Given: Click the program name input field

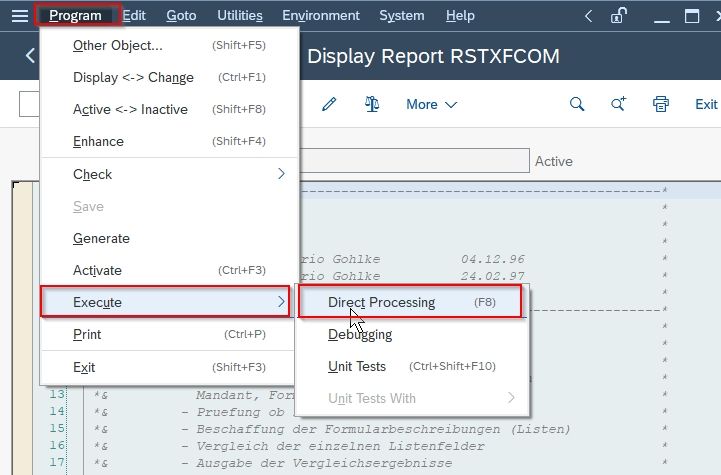Looking at the screenshot, I should click(x=414, y=160).
